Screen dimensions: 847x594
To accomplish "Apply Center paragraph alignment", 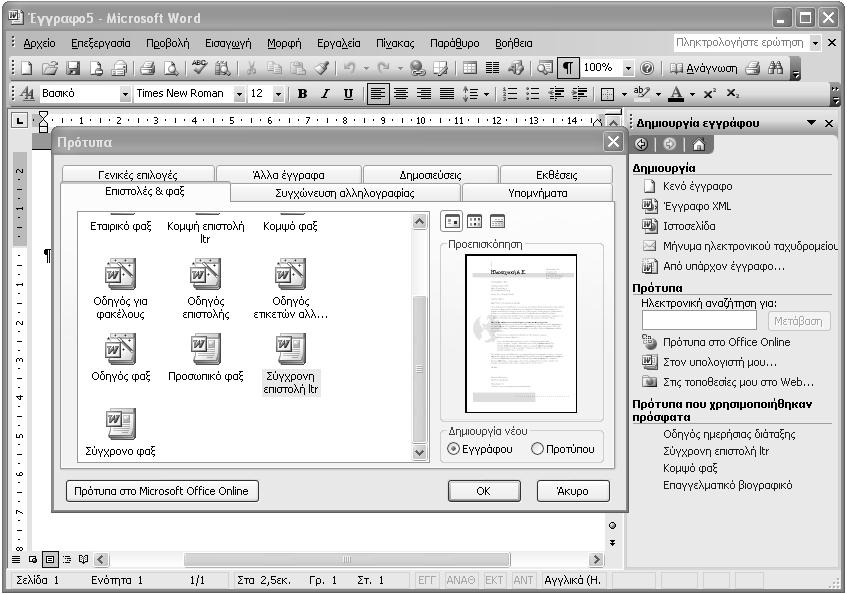I will click(x=401, y=94).
